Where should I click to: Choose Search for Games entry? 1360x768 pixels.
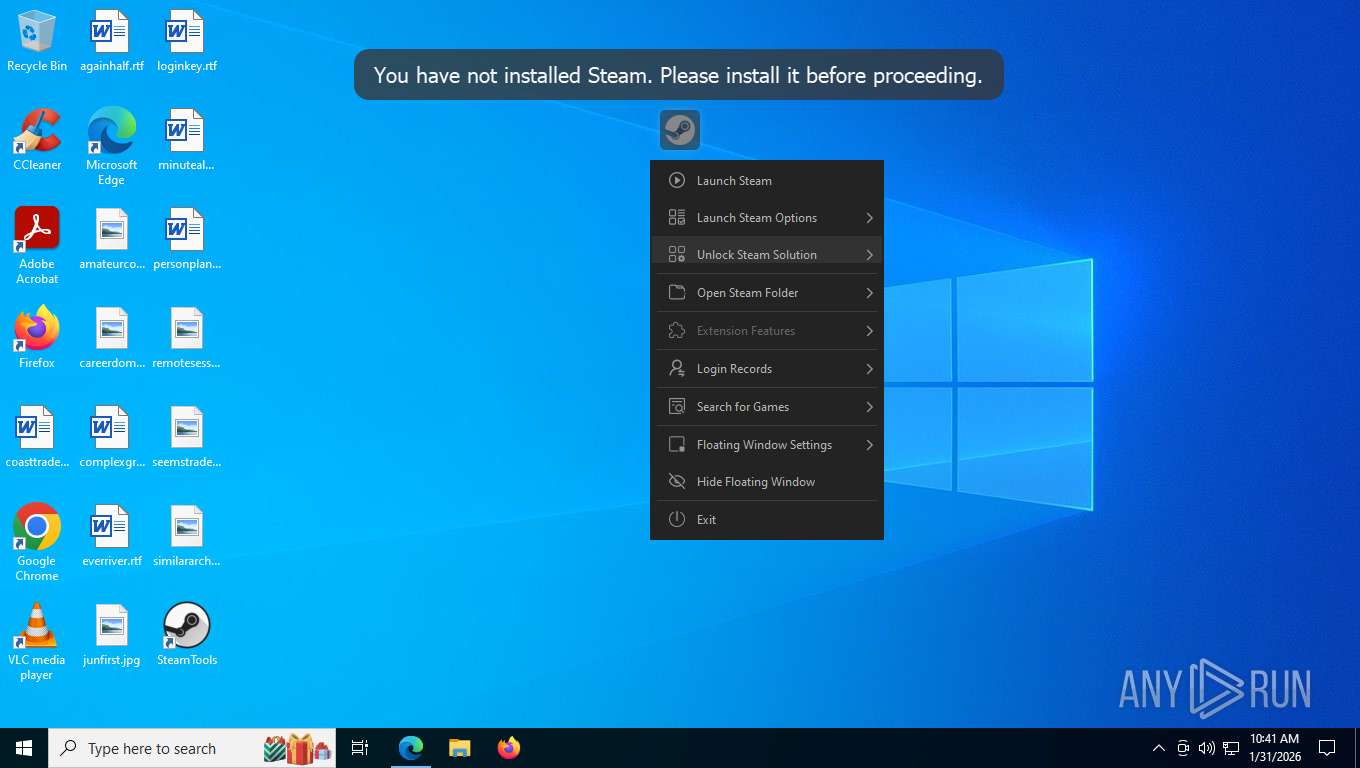(x=767, y=407)
